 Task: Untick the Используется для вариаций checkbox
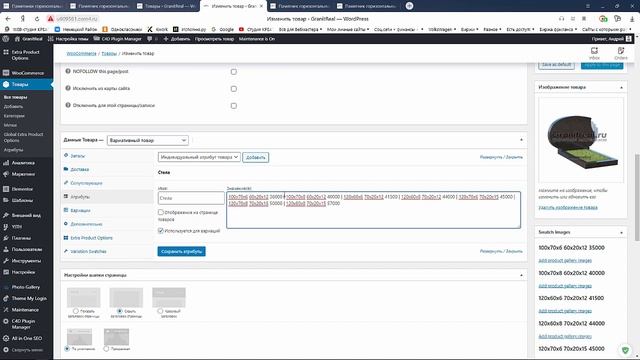pyautogui.click(x=161, y=231)
